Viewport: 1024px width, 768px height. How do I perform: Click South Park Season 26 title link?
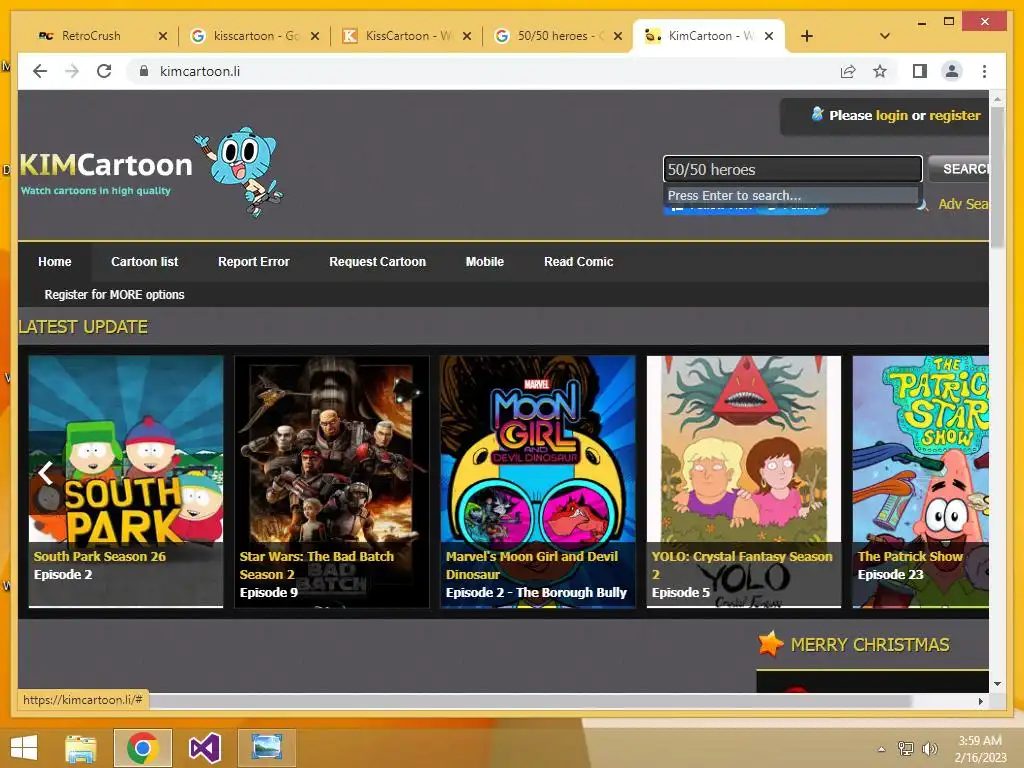[100, 556]
